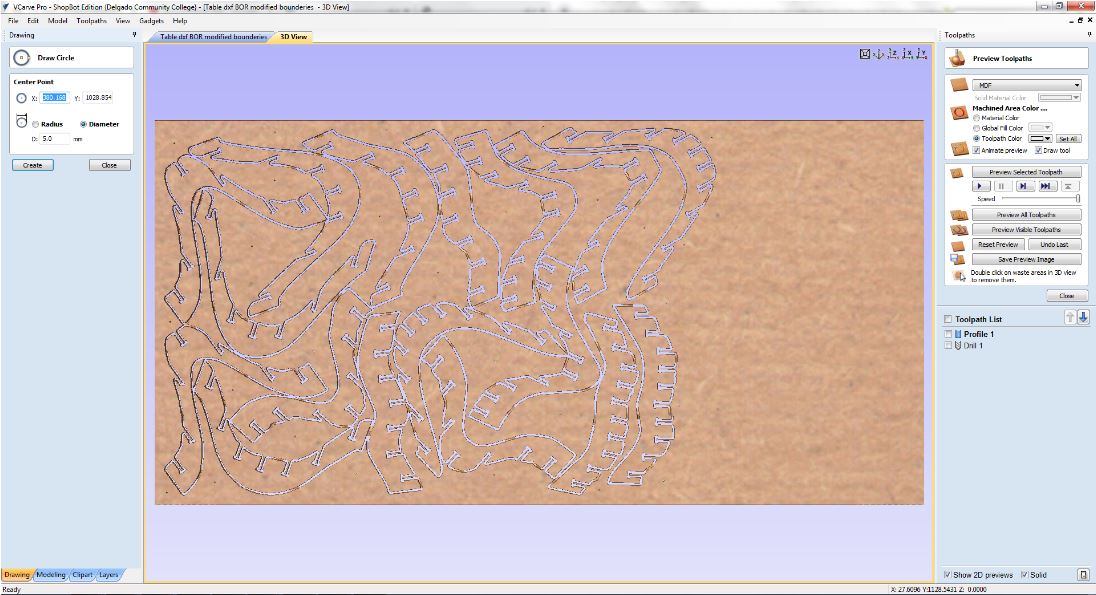Check the Profile 1 toolpath checkbox
Screen dimensions: 1096x595
pos(949,334)
